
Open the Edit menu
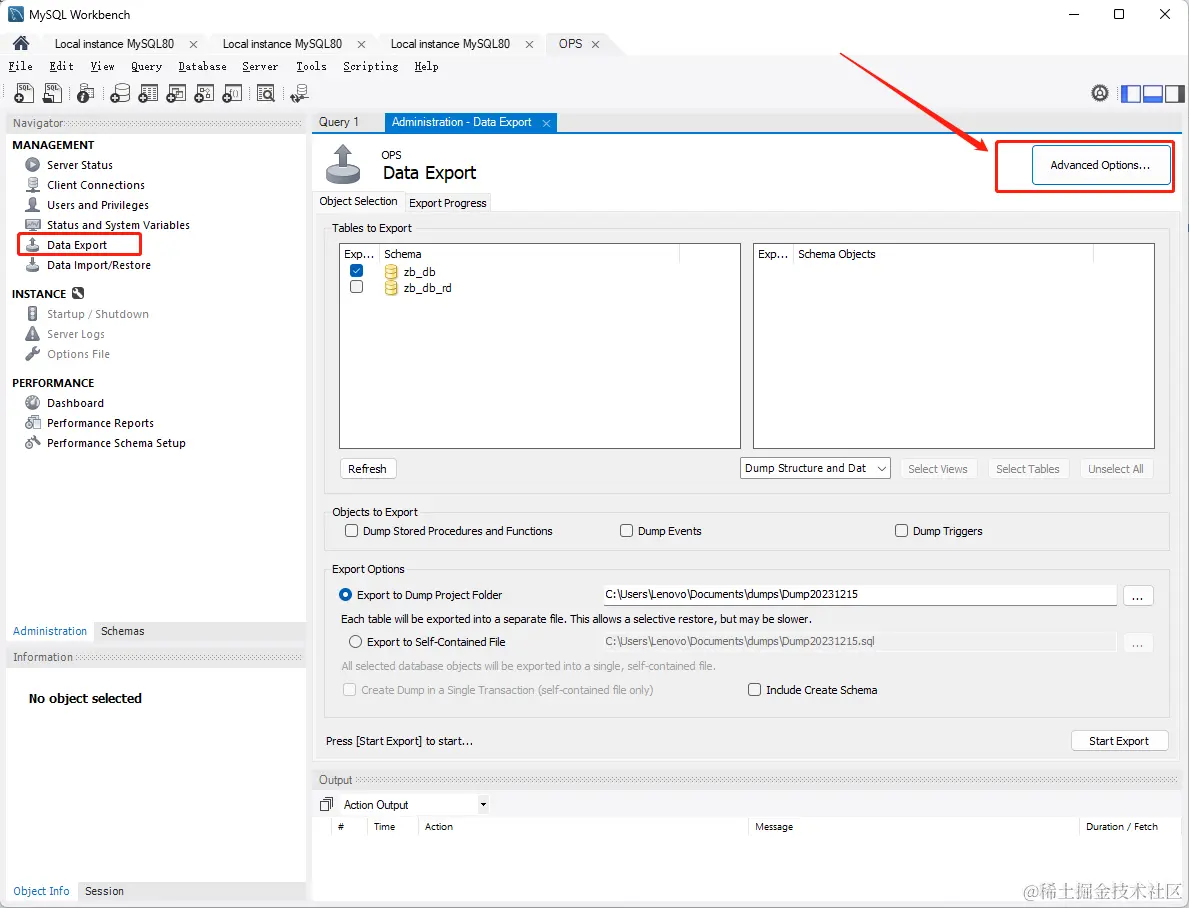61,66
